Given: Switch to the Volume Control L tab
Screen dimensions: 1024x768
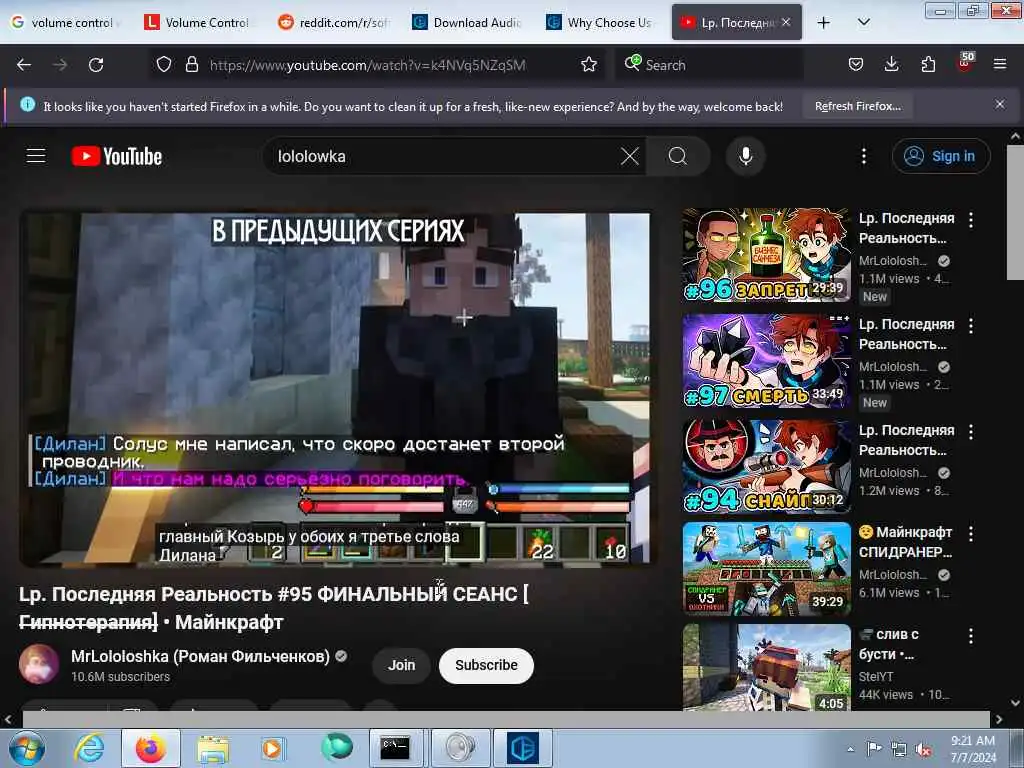Looking at the screenshot, I should coord(199,23).
